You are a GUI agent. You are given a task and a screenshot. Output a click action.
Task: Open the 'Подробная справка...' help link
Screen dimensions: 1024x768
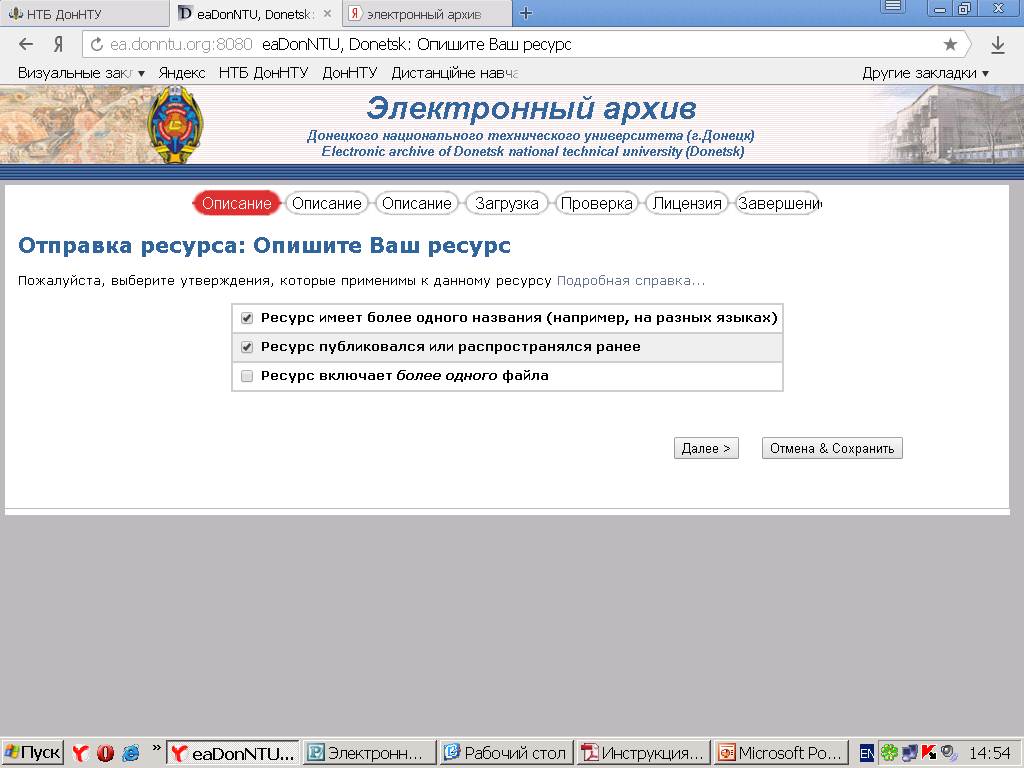click(x=631, y=281)
